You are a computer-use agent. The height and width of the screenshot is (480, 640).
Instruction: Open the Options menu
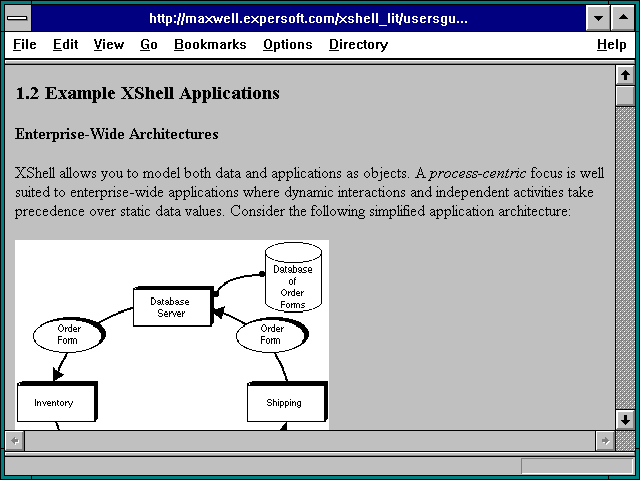[287, 44]
